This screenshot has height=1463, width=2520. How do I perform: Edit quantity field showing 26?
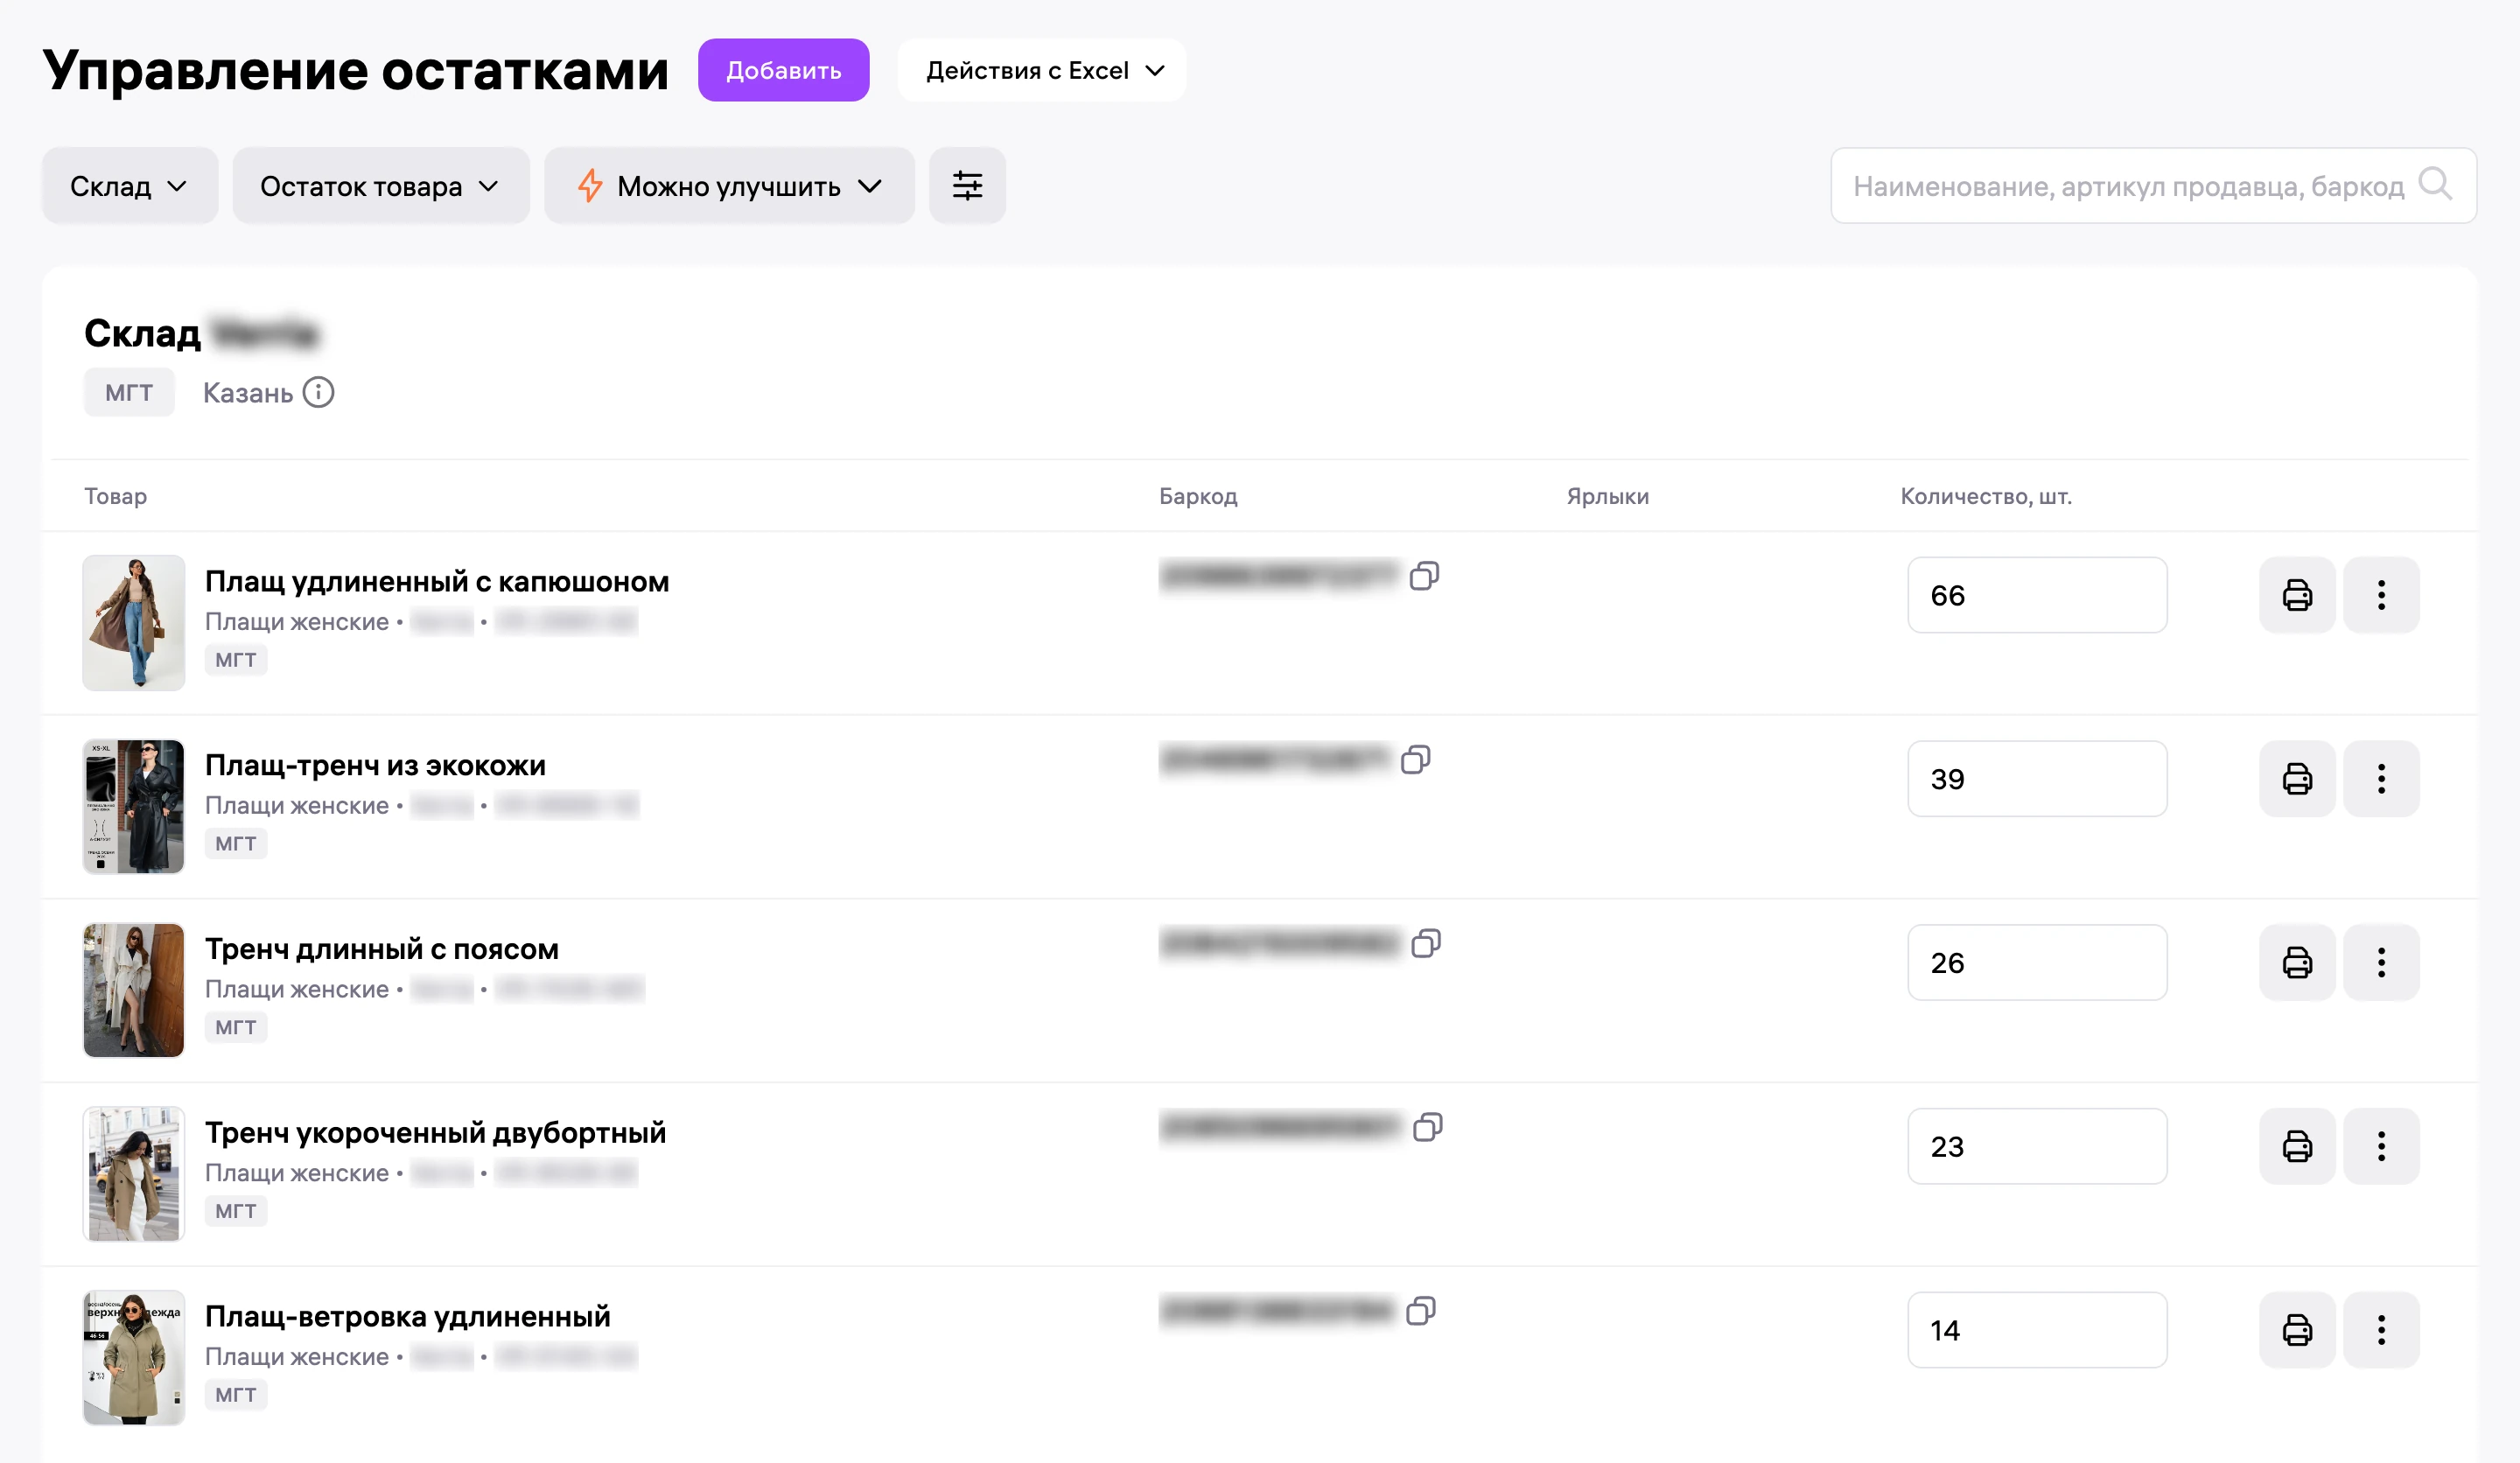point(2037,962)
